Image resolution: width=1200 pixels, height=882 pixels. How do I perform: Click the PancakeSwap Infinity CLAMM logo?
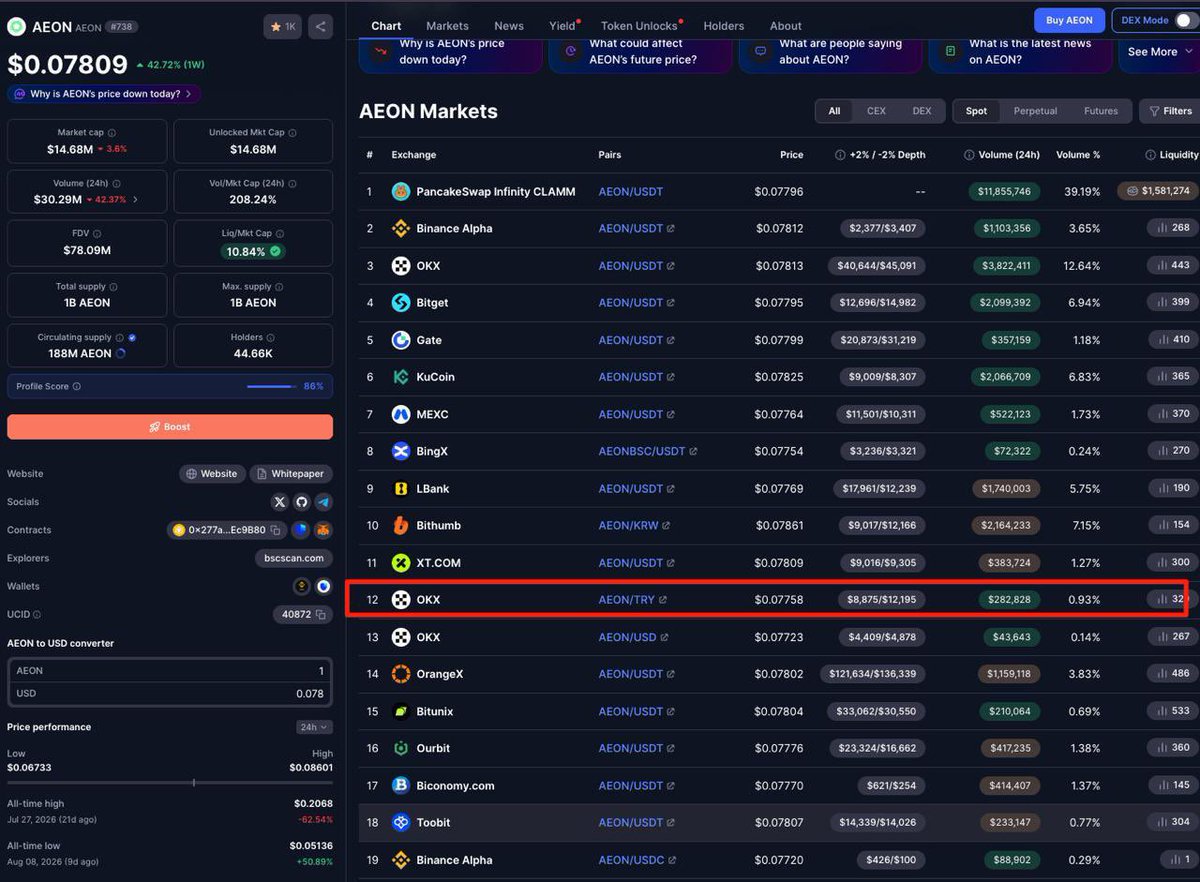click(x=401, y=191)
